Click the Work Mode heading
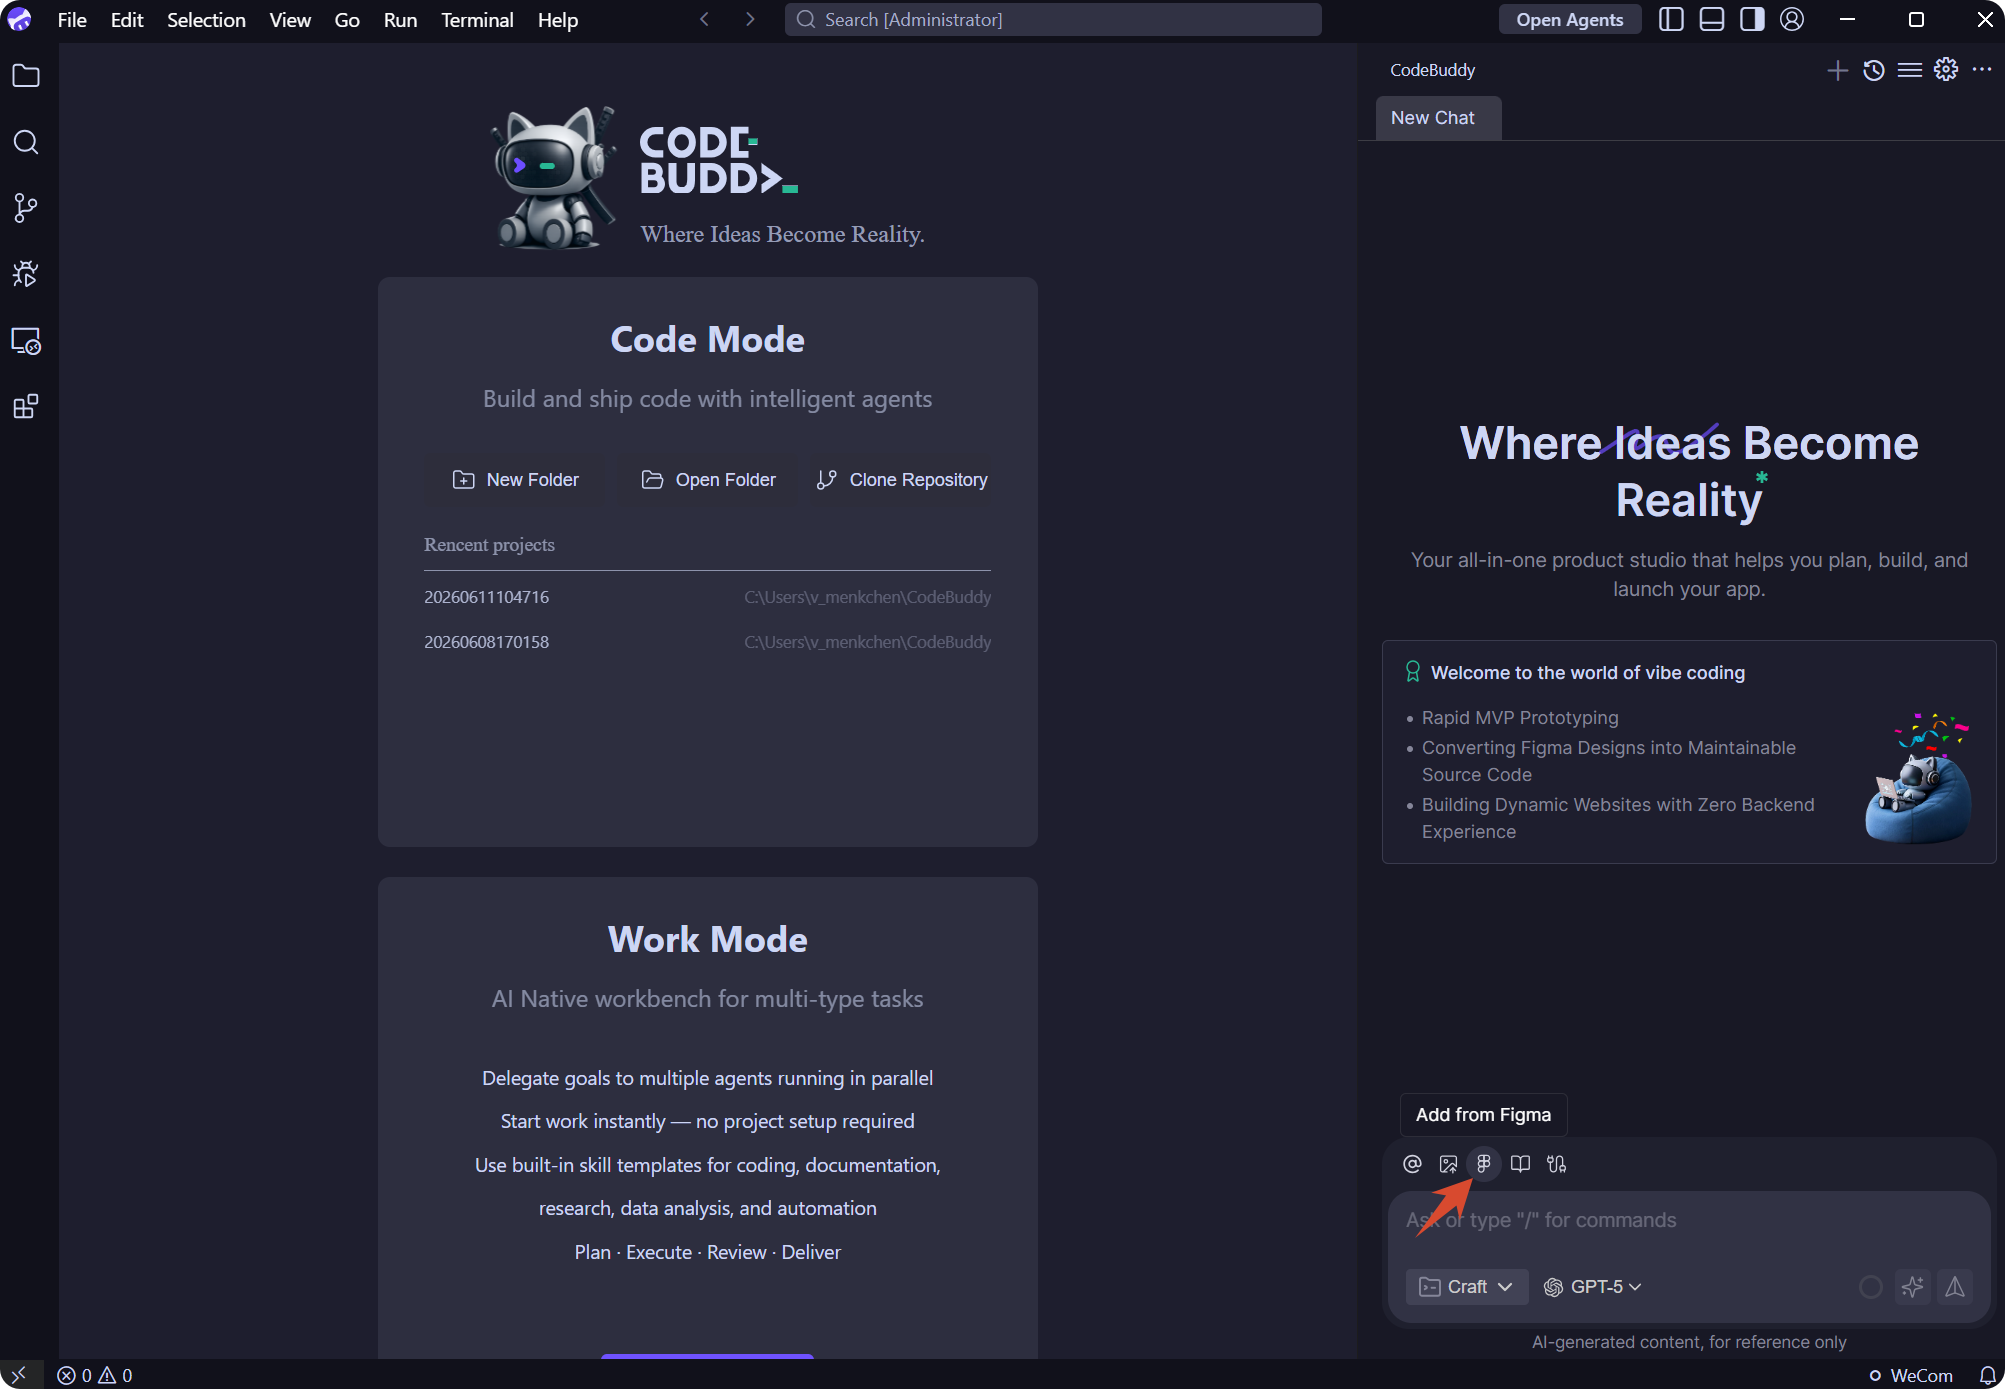This screenshot has width=2005, height=1389. tap(708, 940)
